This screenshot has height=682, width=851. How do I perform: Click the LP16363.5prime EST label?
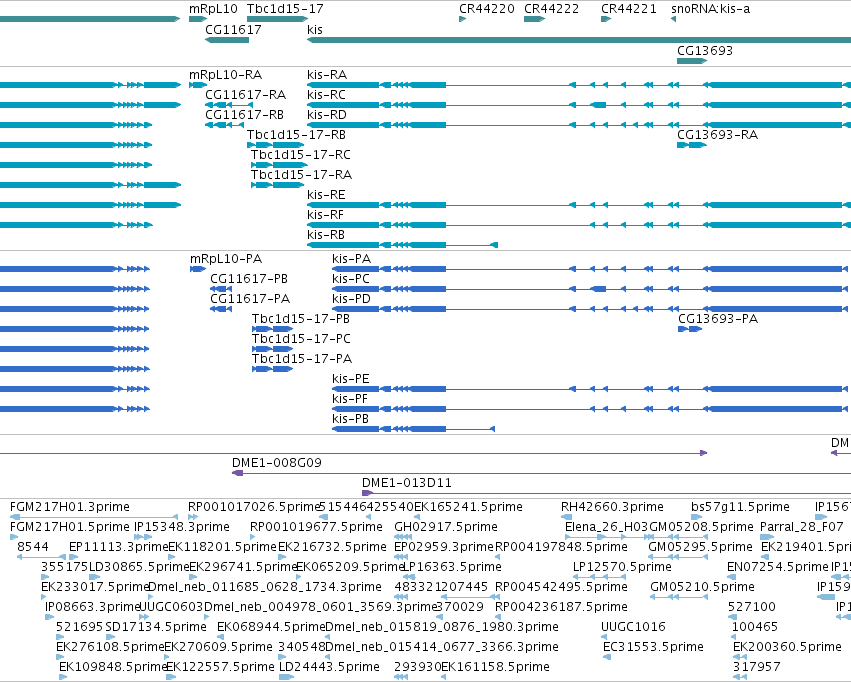tap(453, 567)
